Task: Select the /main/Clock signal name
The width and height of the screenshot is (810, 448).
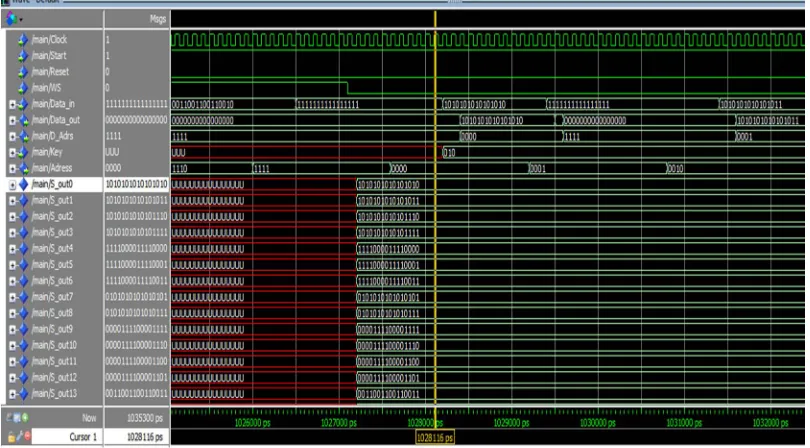Action: pos(49,40)
